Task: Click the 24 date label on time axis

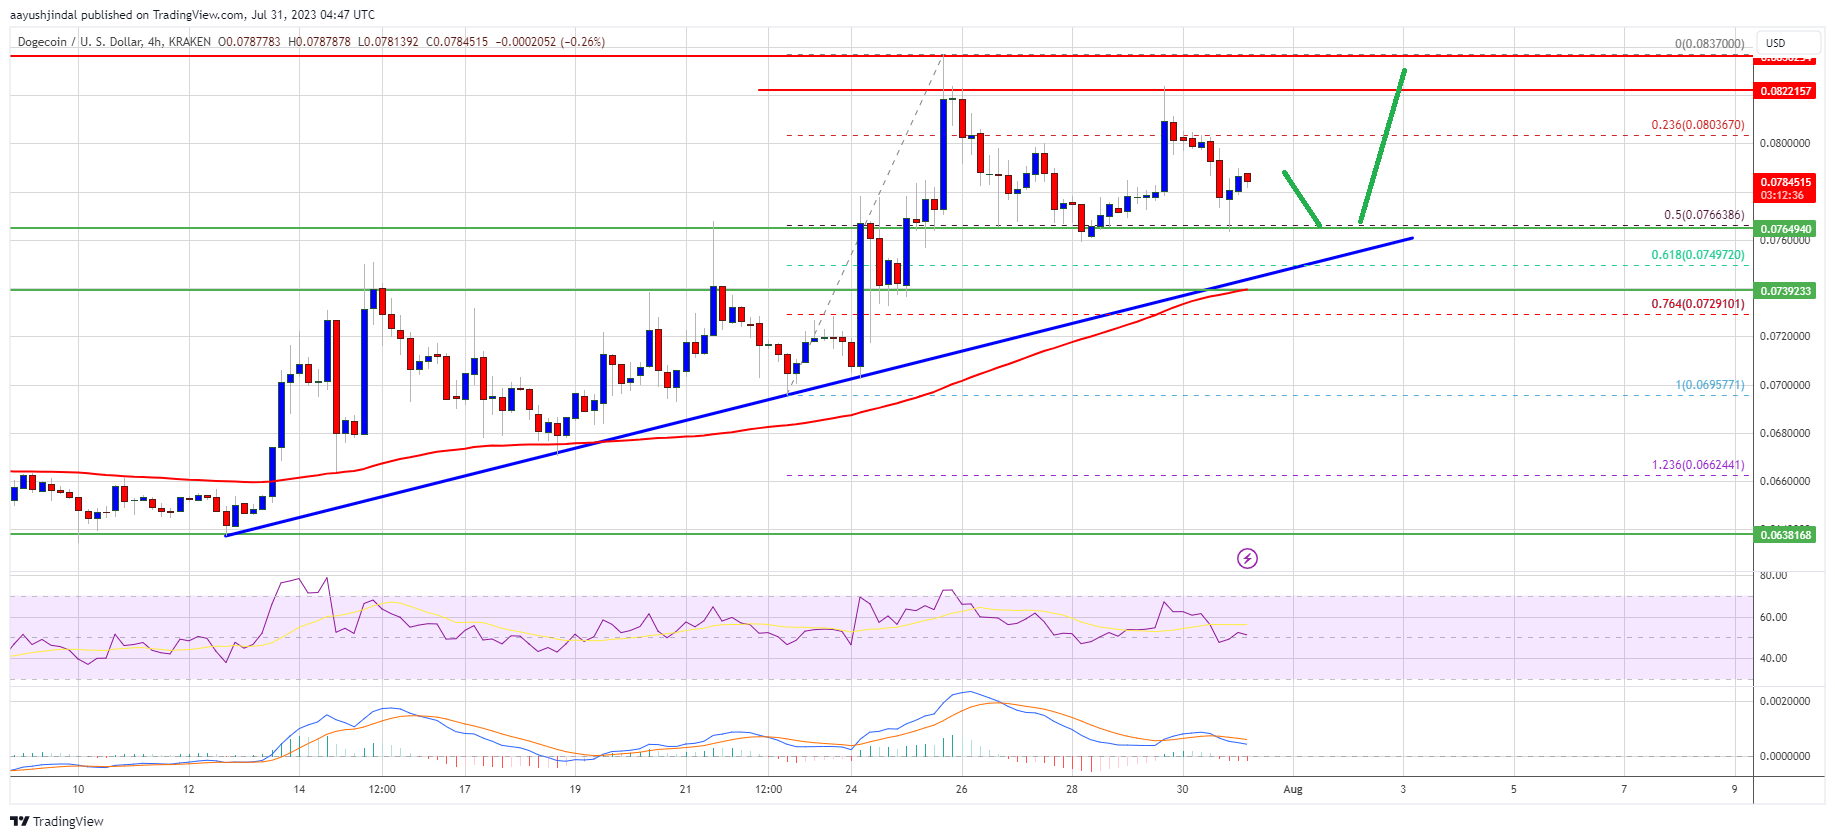Action: [x=851, y=789]
